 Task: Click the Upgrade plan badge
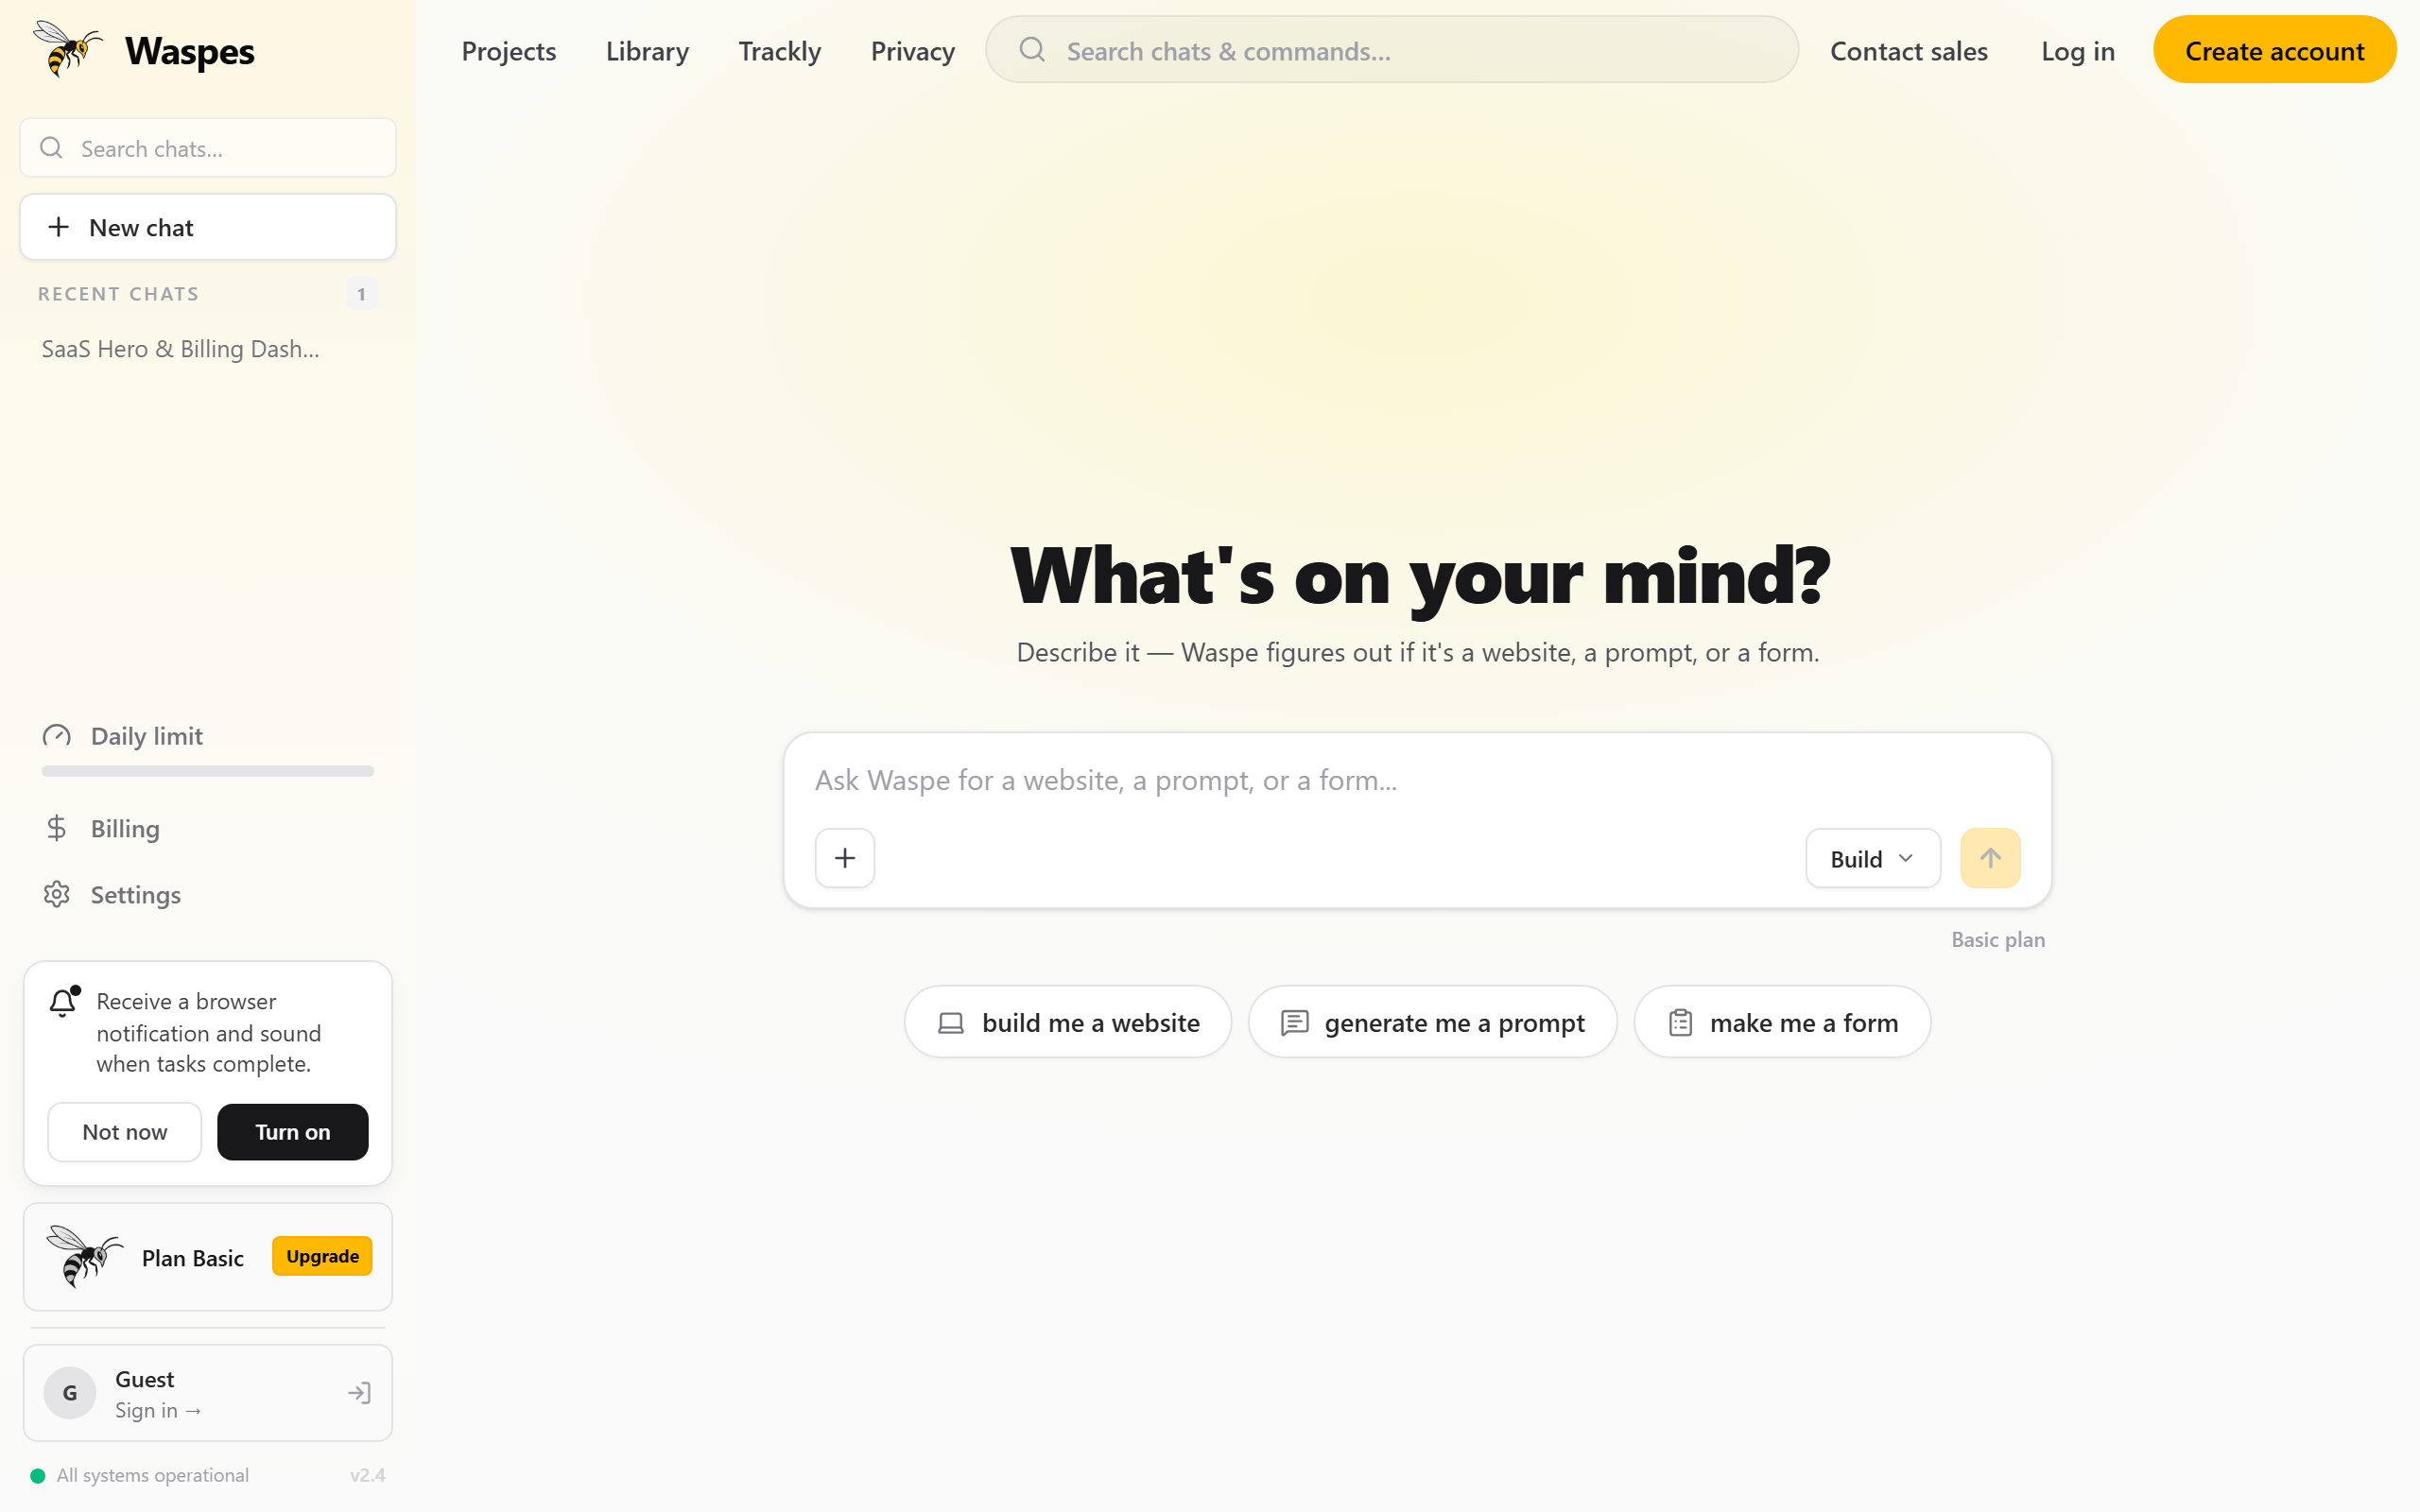[322, 1256]
